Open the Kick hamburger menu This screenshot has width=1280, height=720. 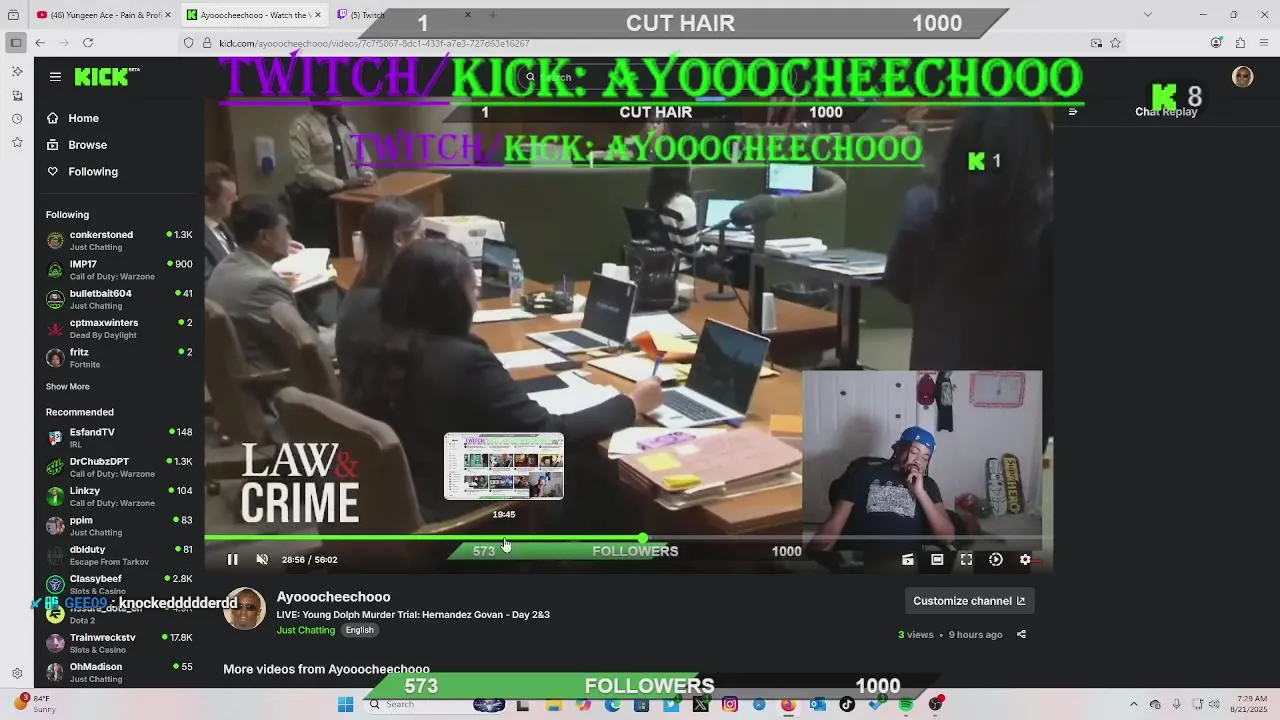tap(55, 76)
